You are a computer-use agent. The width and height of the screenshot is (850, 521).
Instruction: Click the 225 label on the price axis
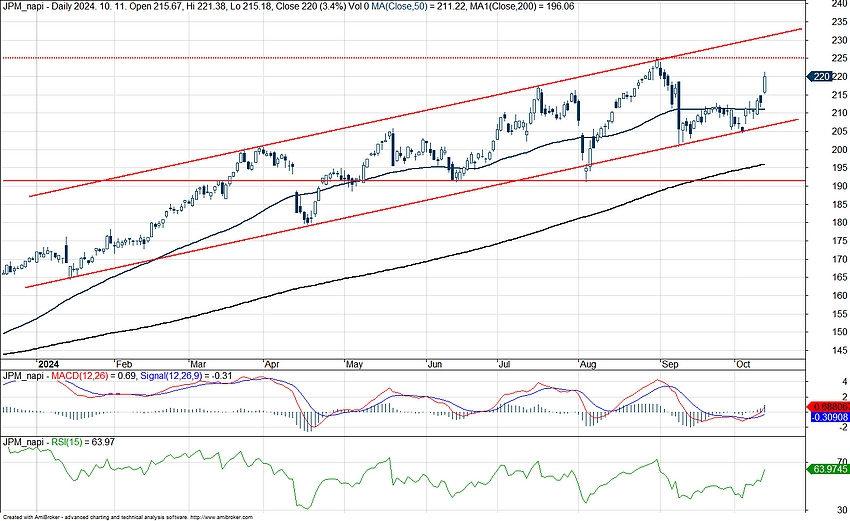point(840,58)
